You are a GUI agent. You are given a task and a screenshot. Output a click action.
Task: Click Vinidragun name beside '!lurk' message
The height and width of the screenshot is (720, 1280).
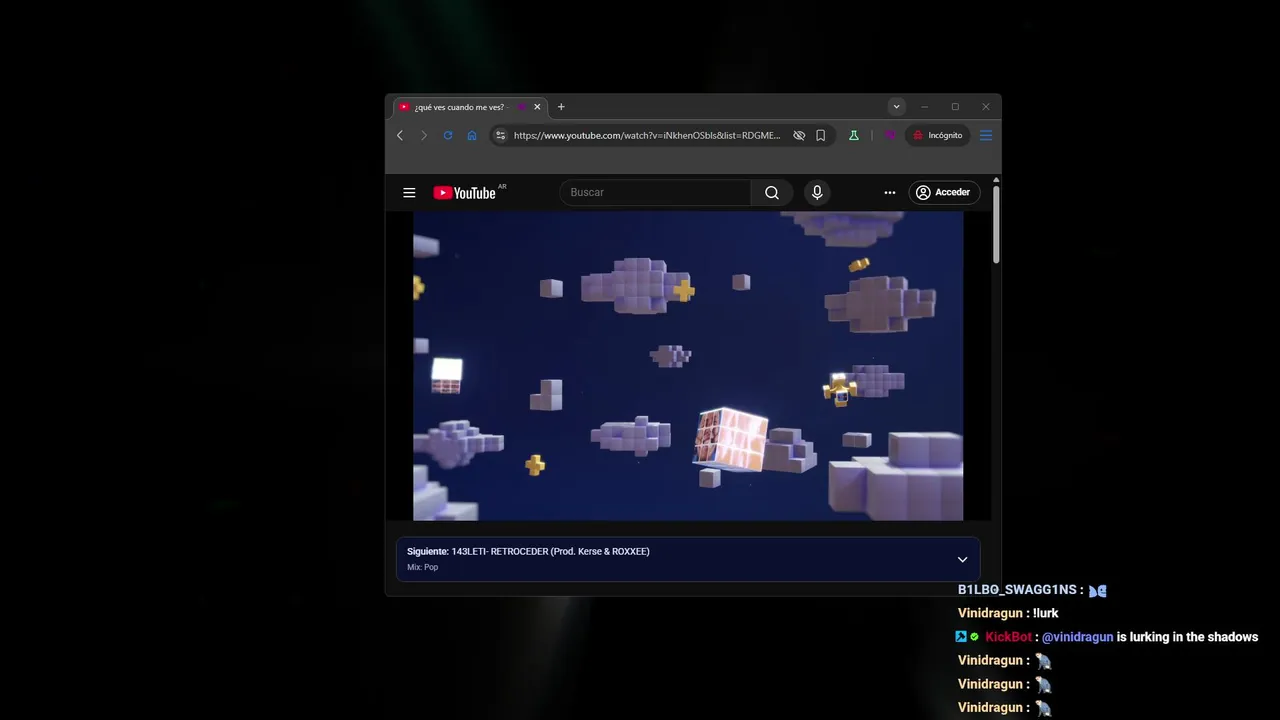click(x=990, y=613)
